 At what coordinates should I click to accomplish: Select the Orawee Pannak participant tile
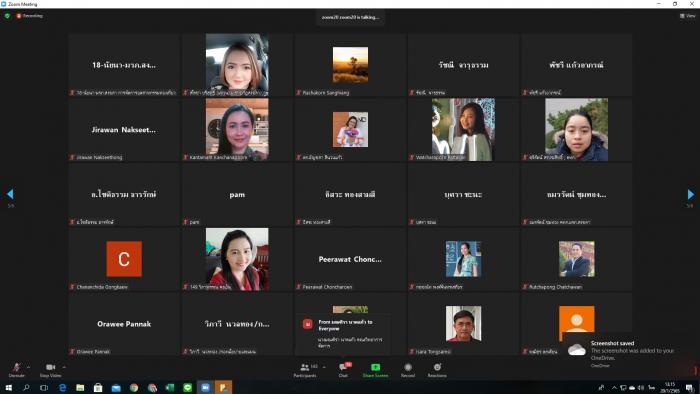[x=124, y=324]
